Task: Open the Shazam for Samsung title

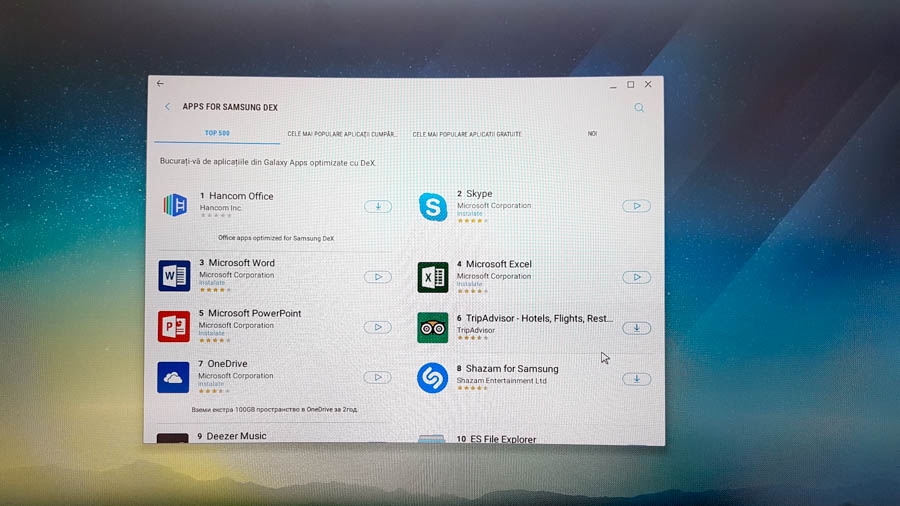Action: 512,369
